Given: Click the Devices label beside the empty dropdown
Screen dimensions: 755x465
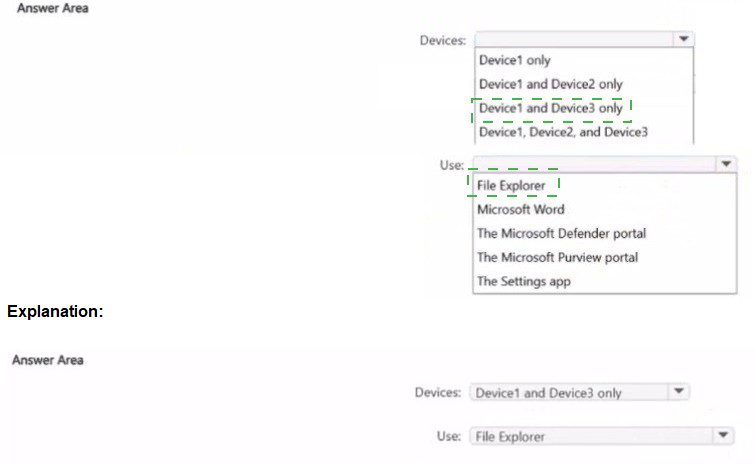Looking at the screenshot, I should (x=444, y=40).
